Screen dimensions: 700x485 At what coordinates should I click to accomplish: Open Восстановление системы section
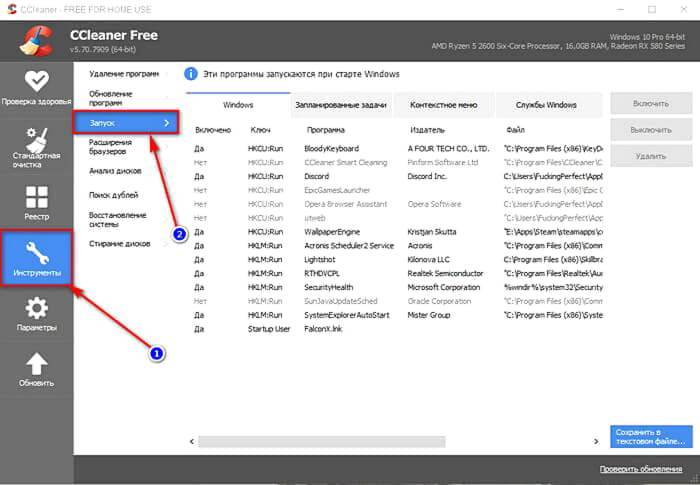coord(117,219)
